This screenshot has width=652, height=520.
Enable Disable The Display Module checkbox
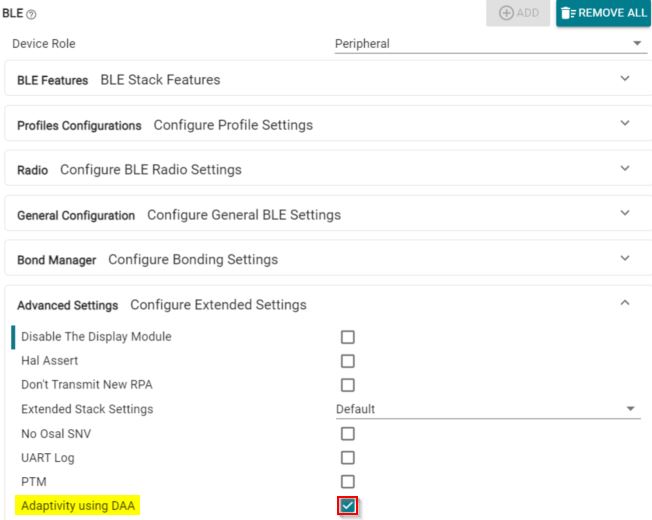[348, 337]
